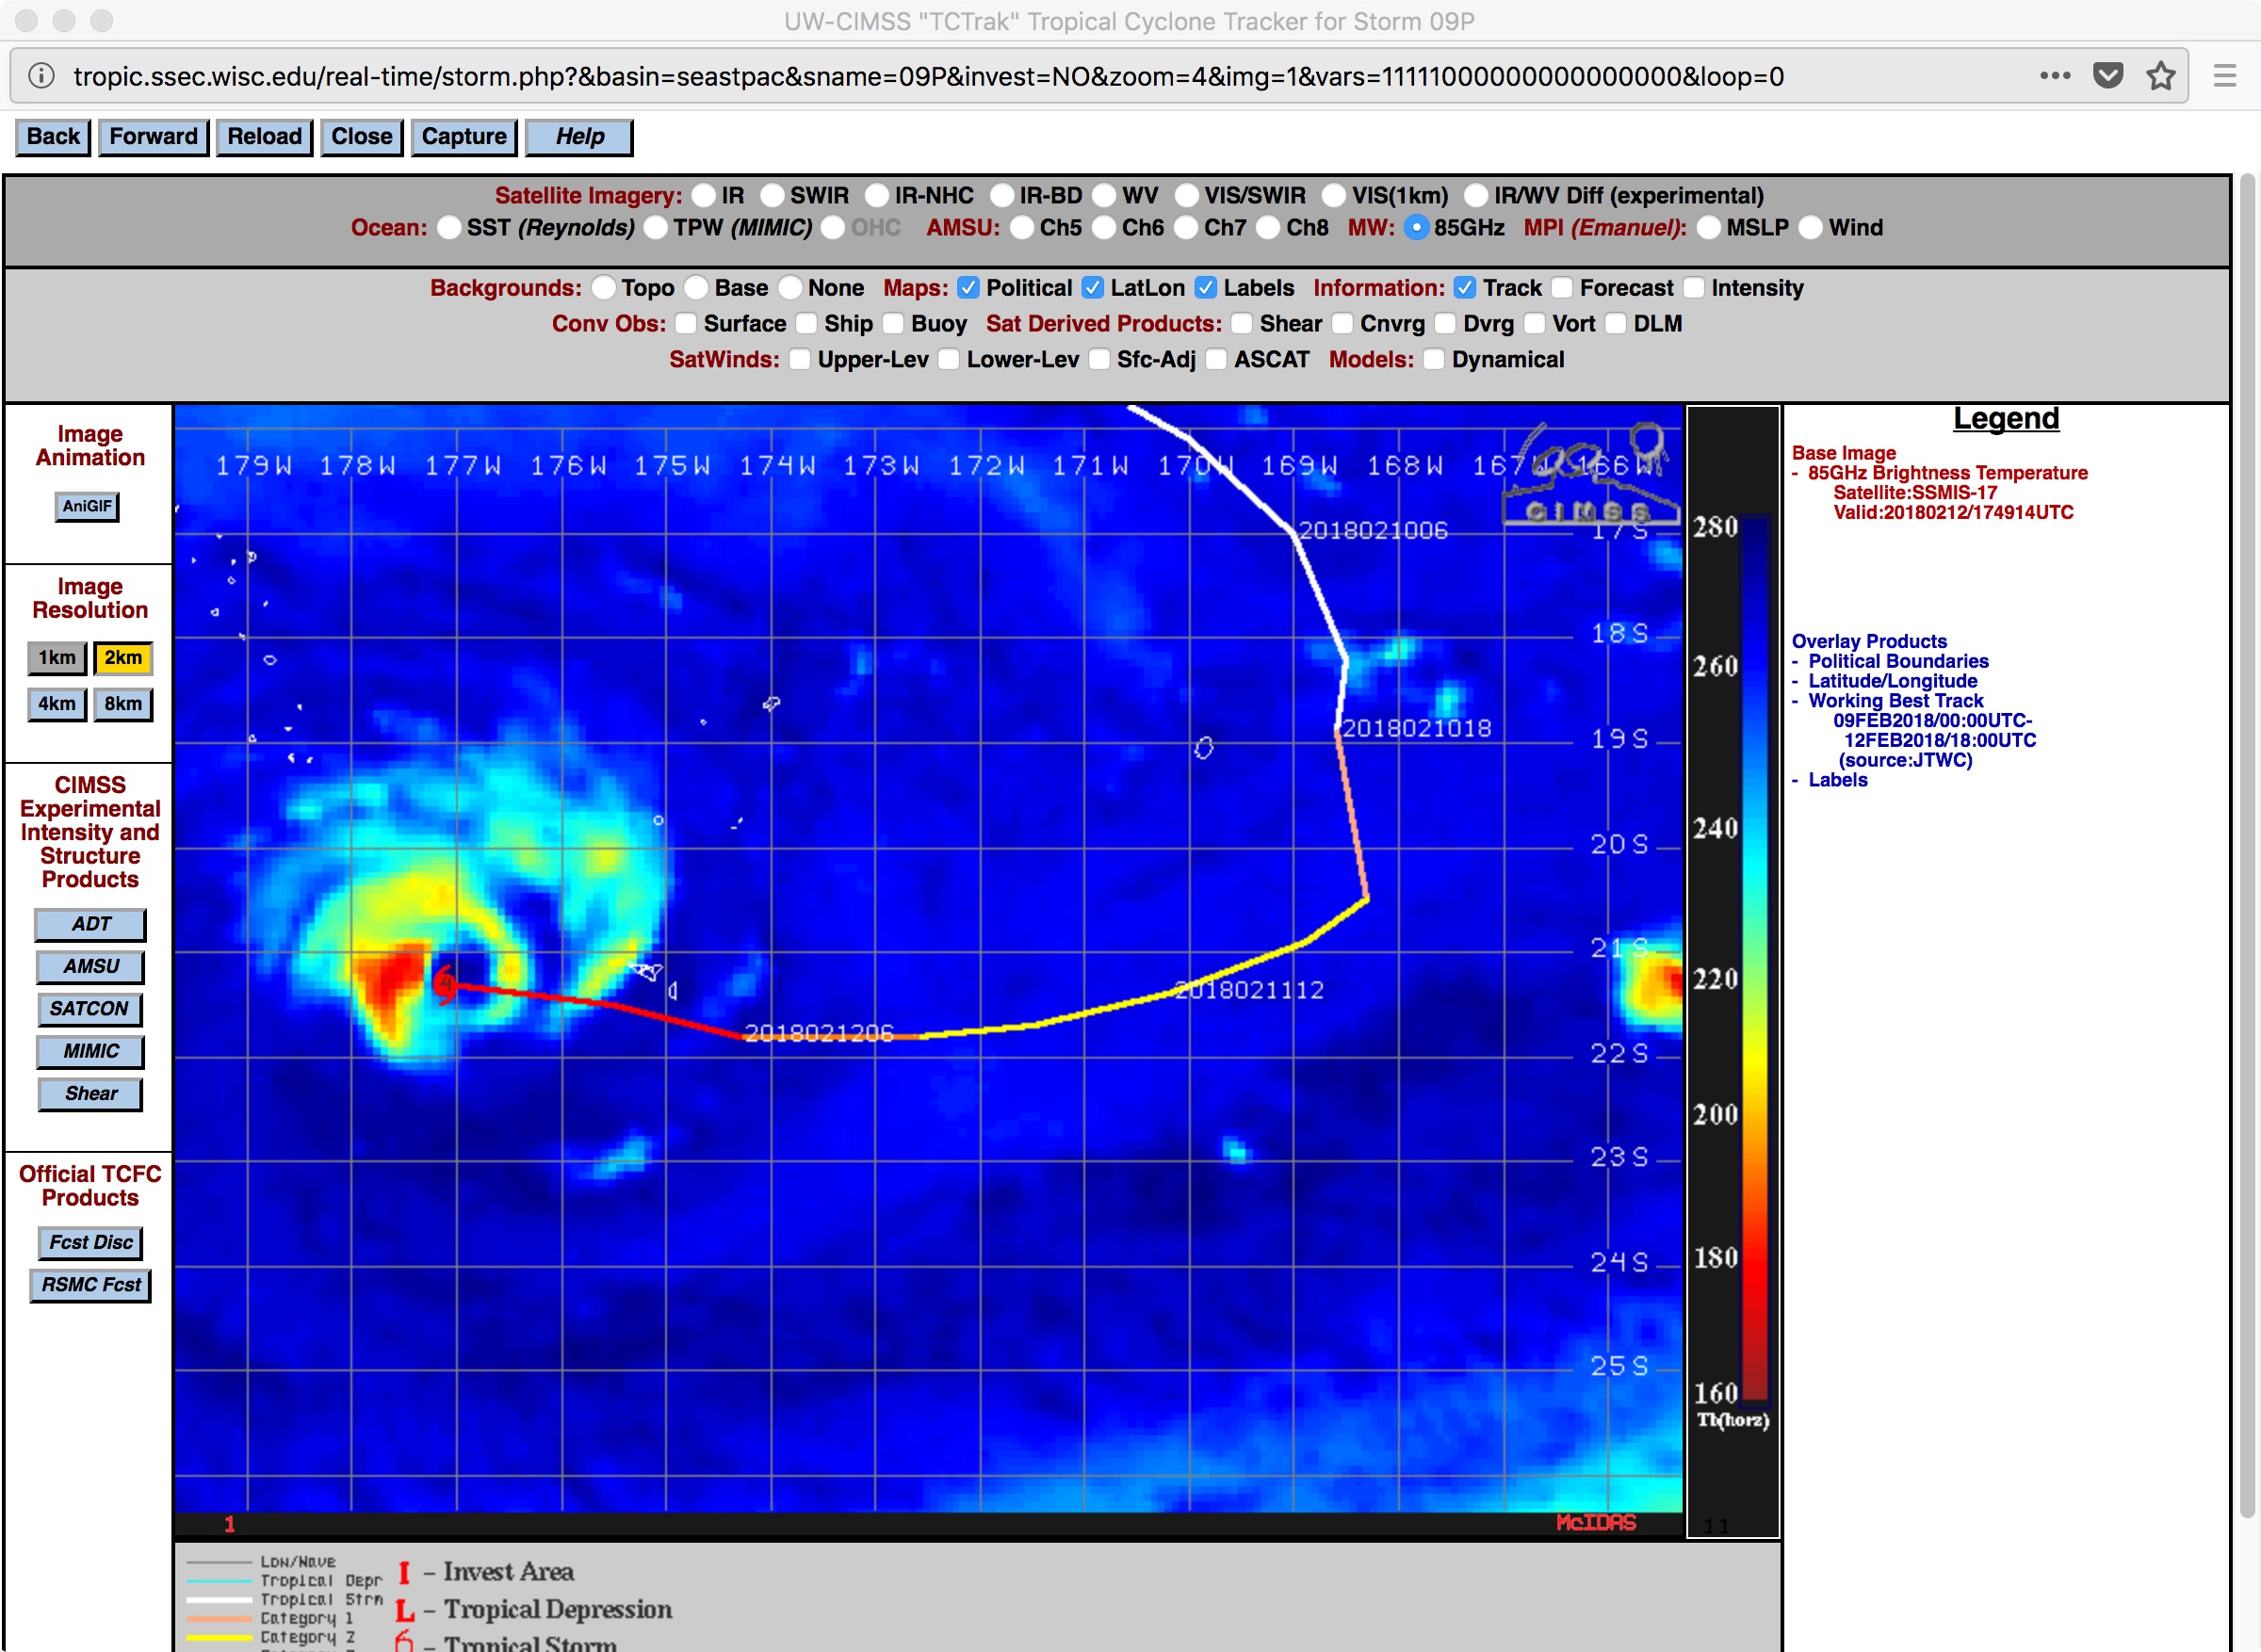Click the Back button

[x=53, y=137]
